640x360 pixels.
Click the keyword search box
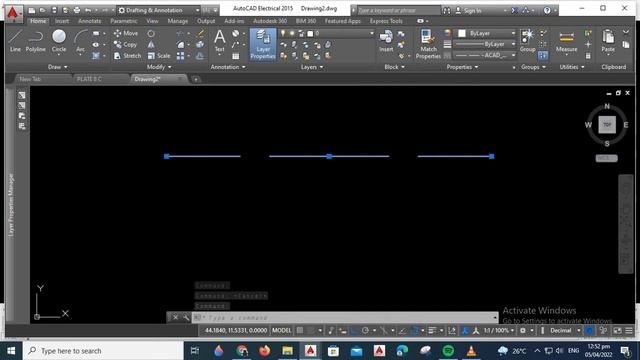click(397, 11)
